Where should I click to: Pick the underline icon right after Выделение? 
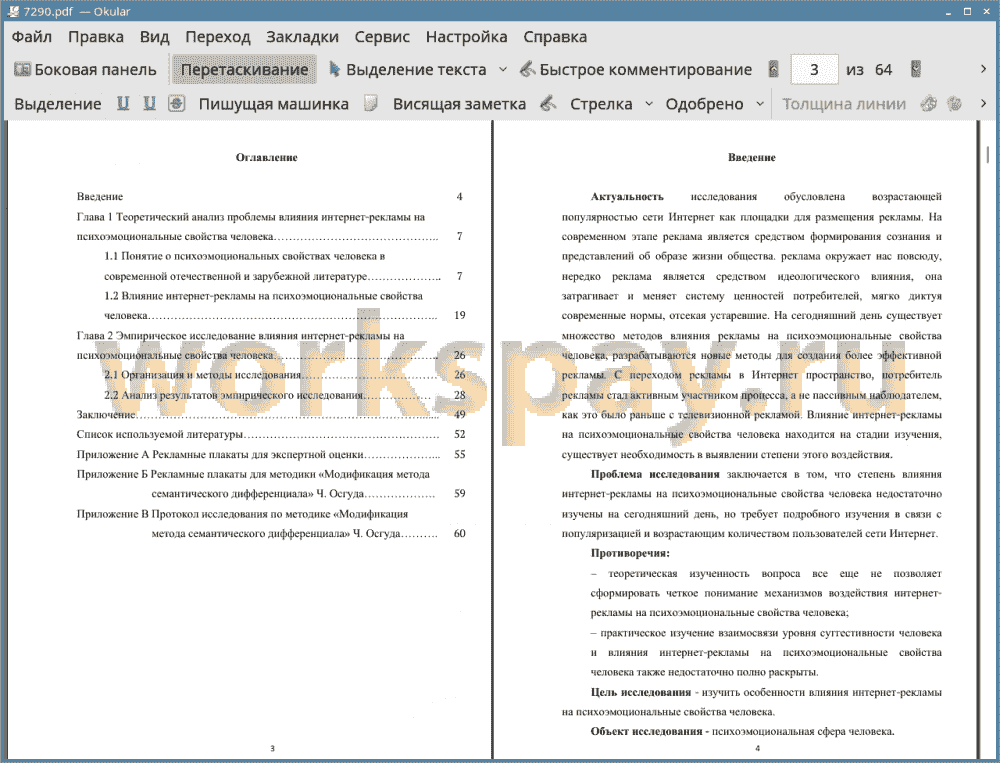123,104
